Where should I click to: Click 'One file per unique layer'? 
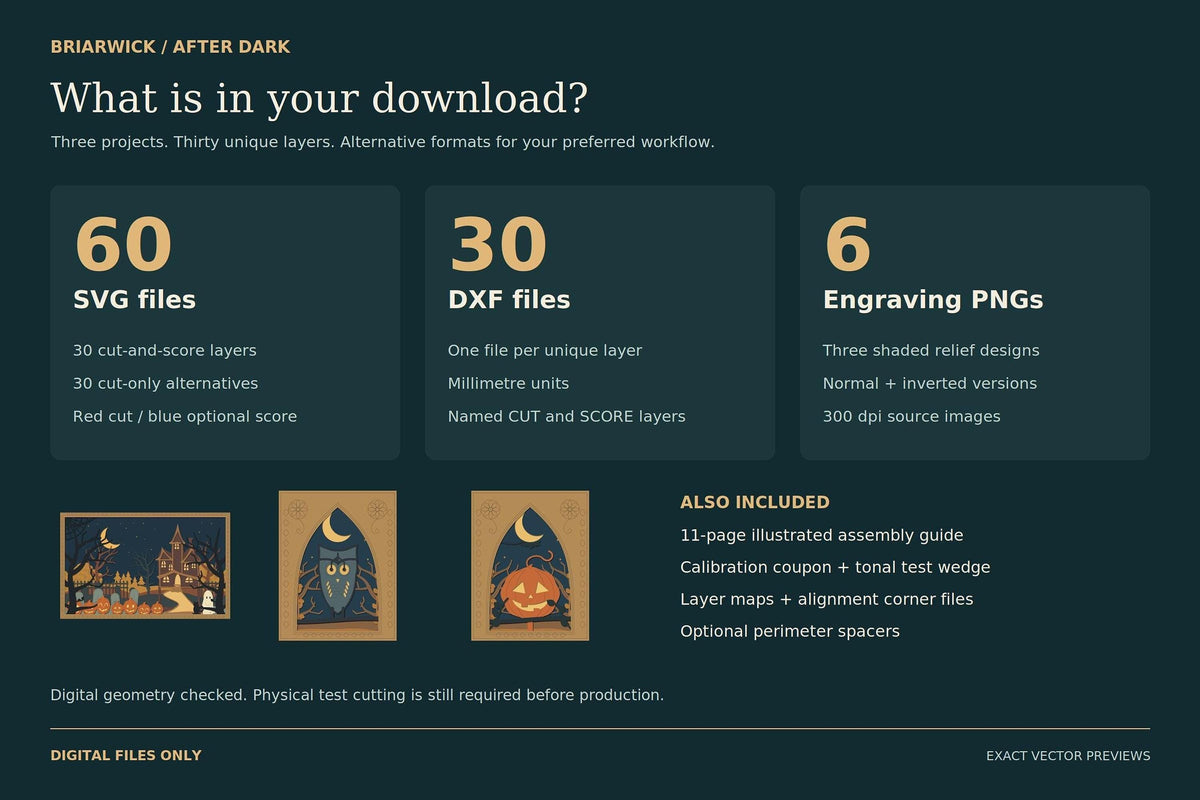(545, 351)
